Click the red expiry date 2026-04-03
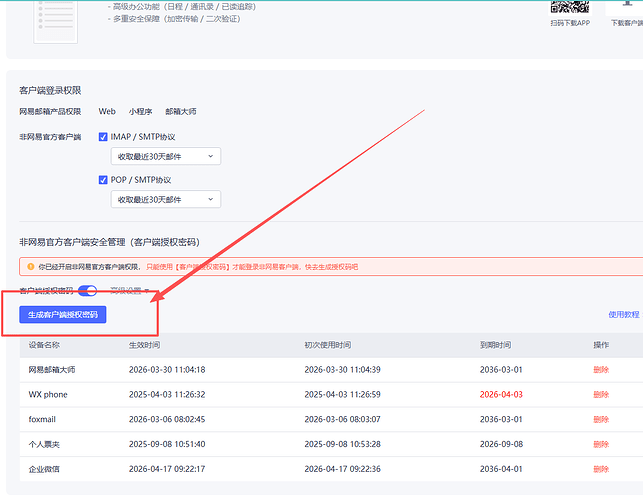This screenshot has height=500, width=643. click(x=501, y=395)
